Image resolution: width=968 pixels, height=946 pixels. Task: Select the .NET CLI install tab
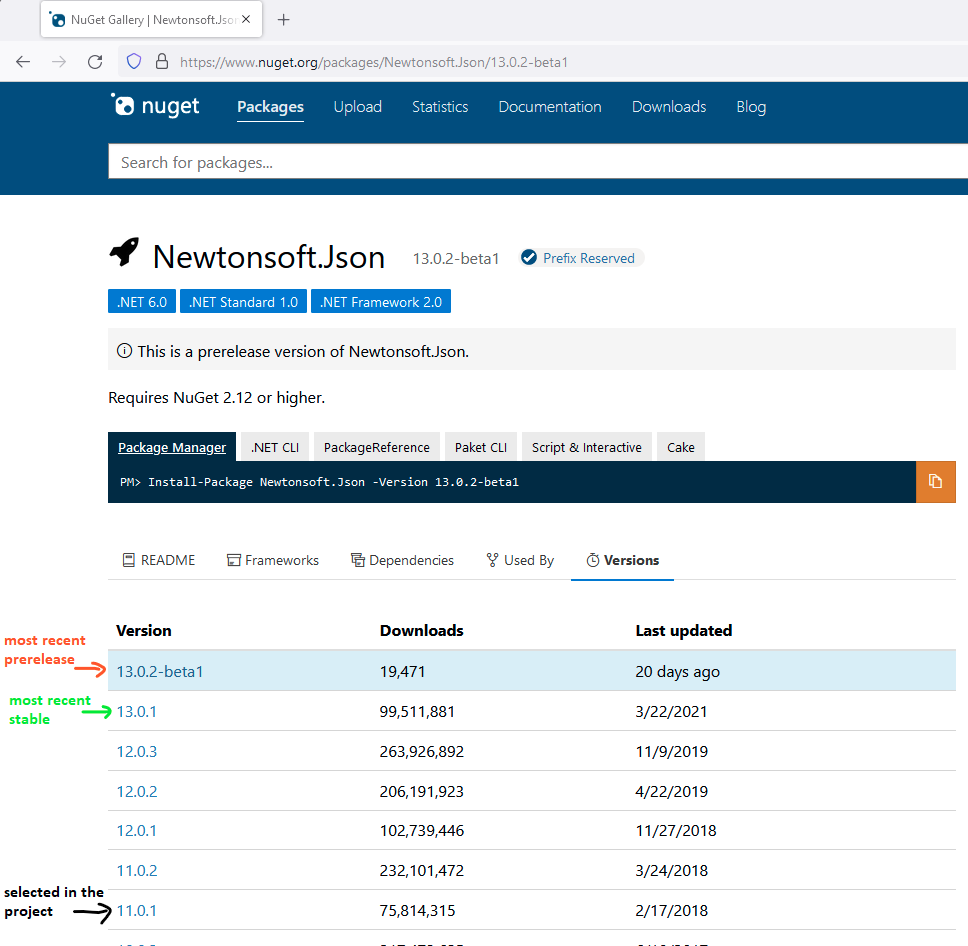(275, 447)
